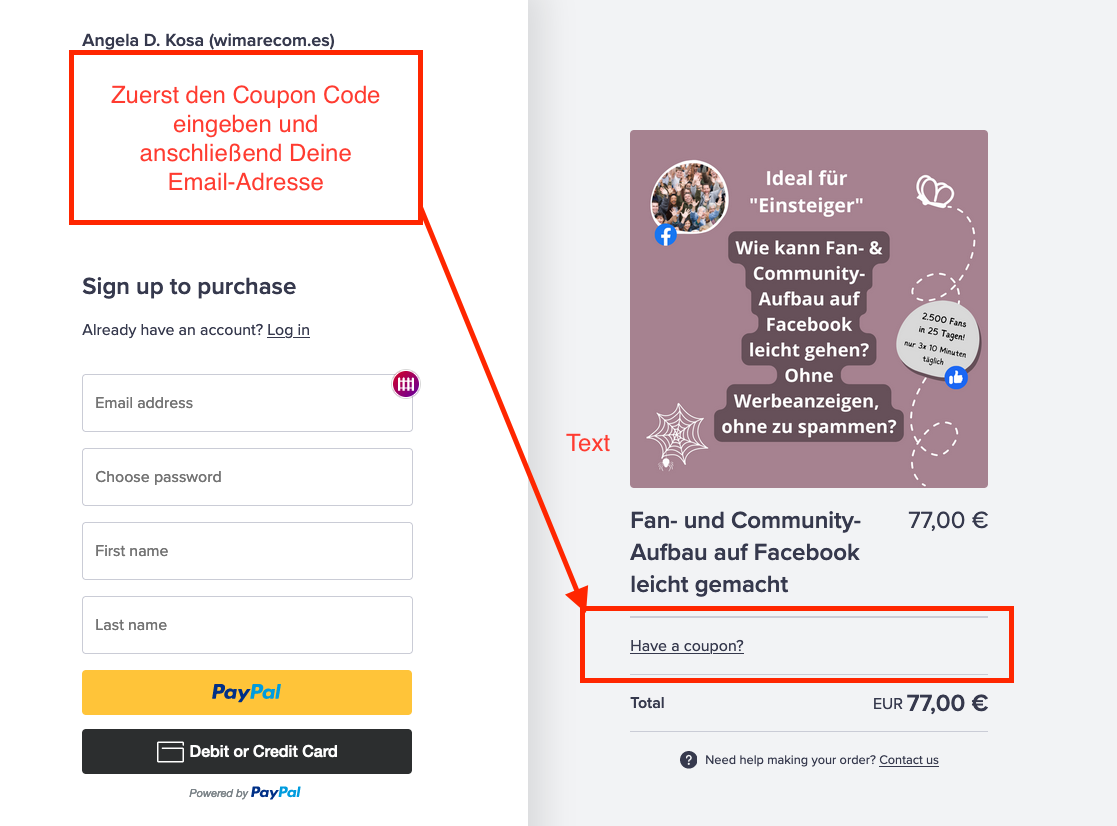Open the Log in link
Viewport: 1117px width, 826px height.
[288, 330]
